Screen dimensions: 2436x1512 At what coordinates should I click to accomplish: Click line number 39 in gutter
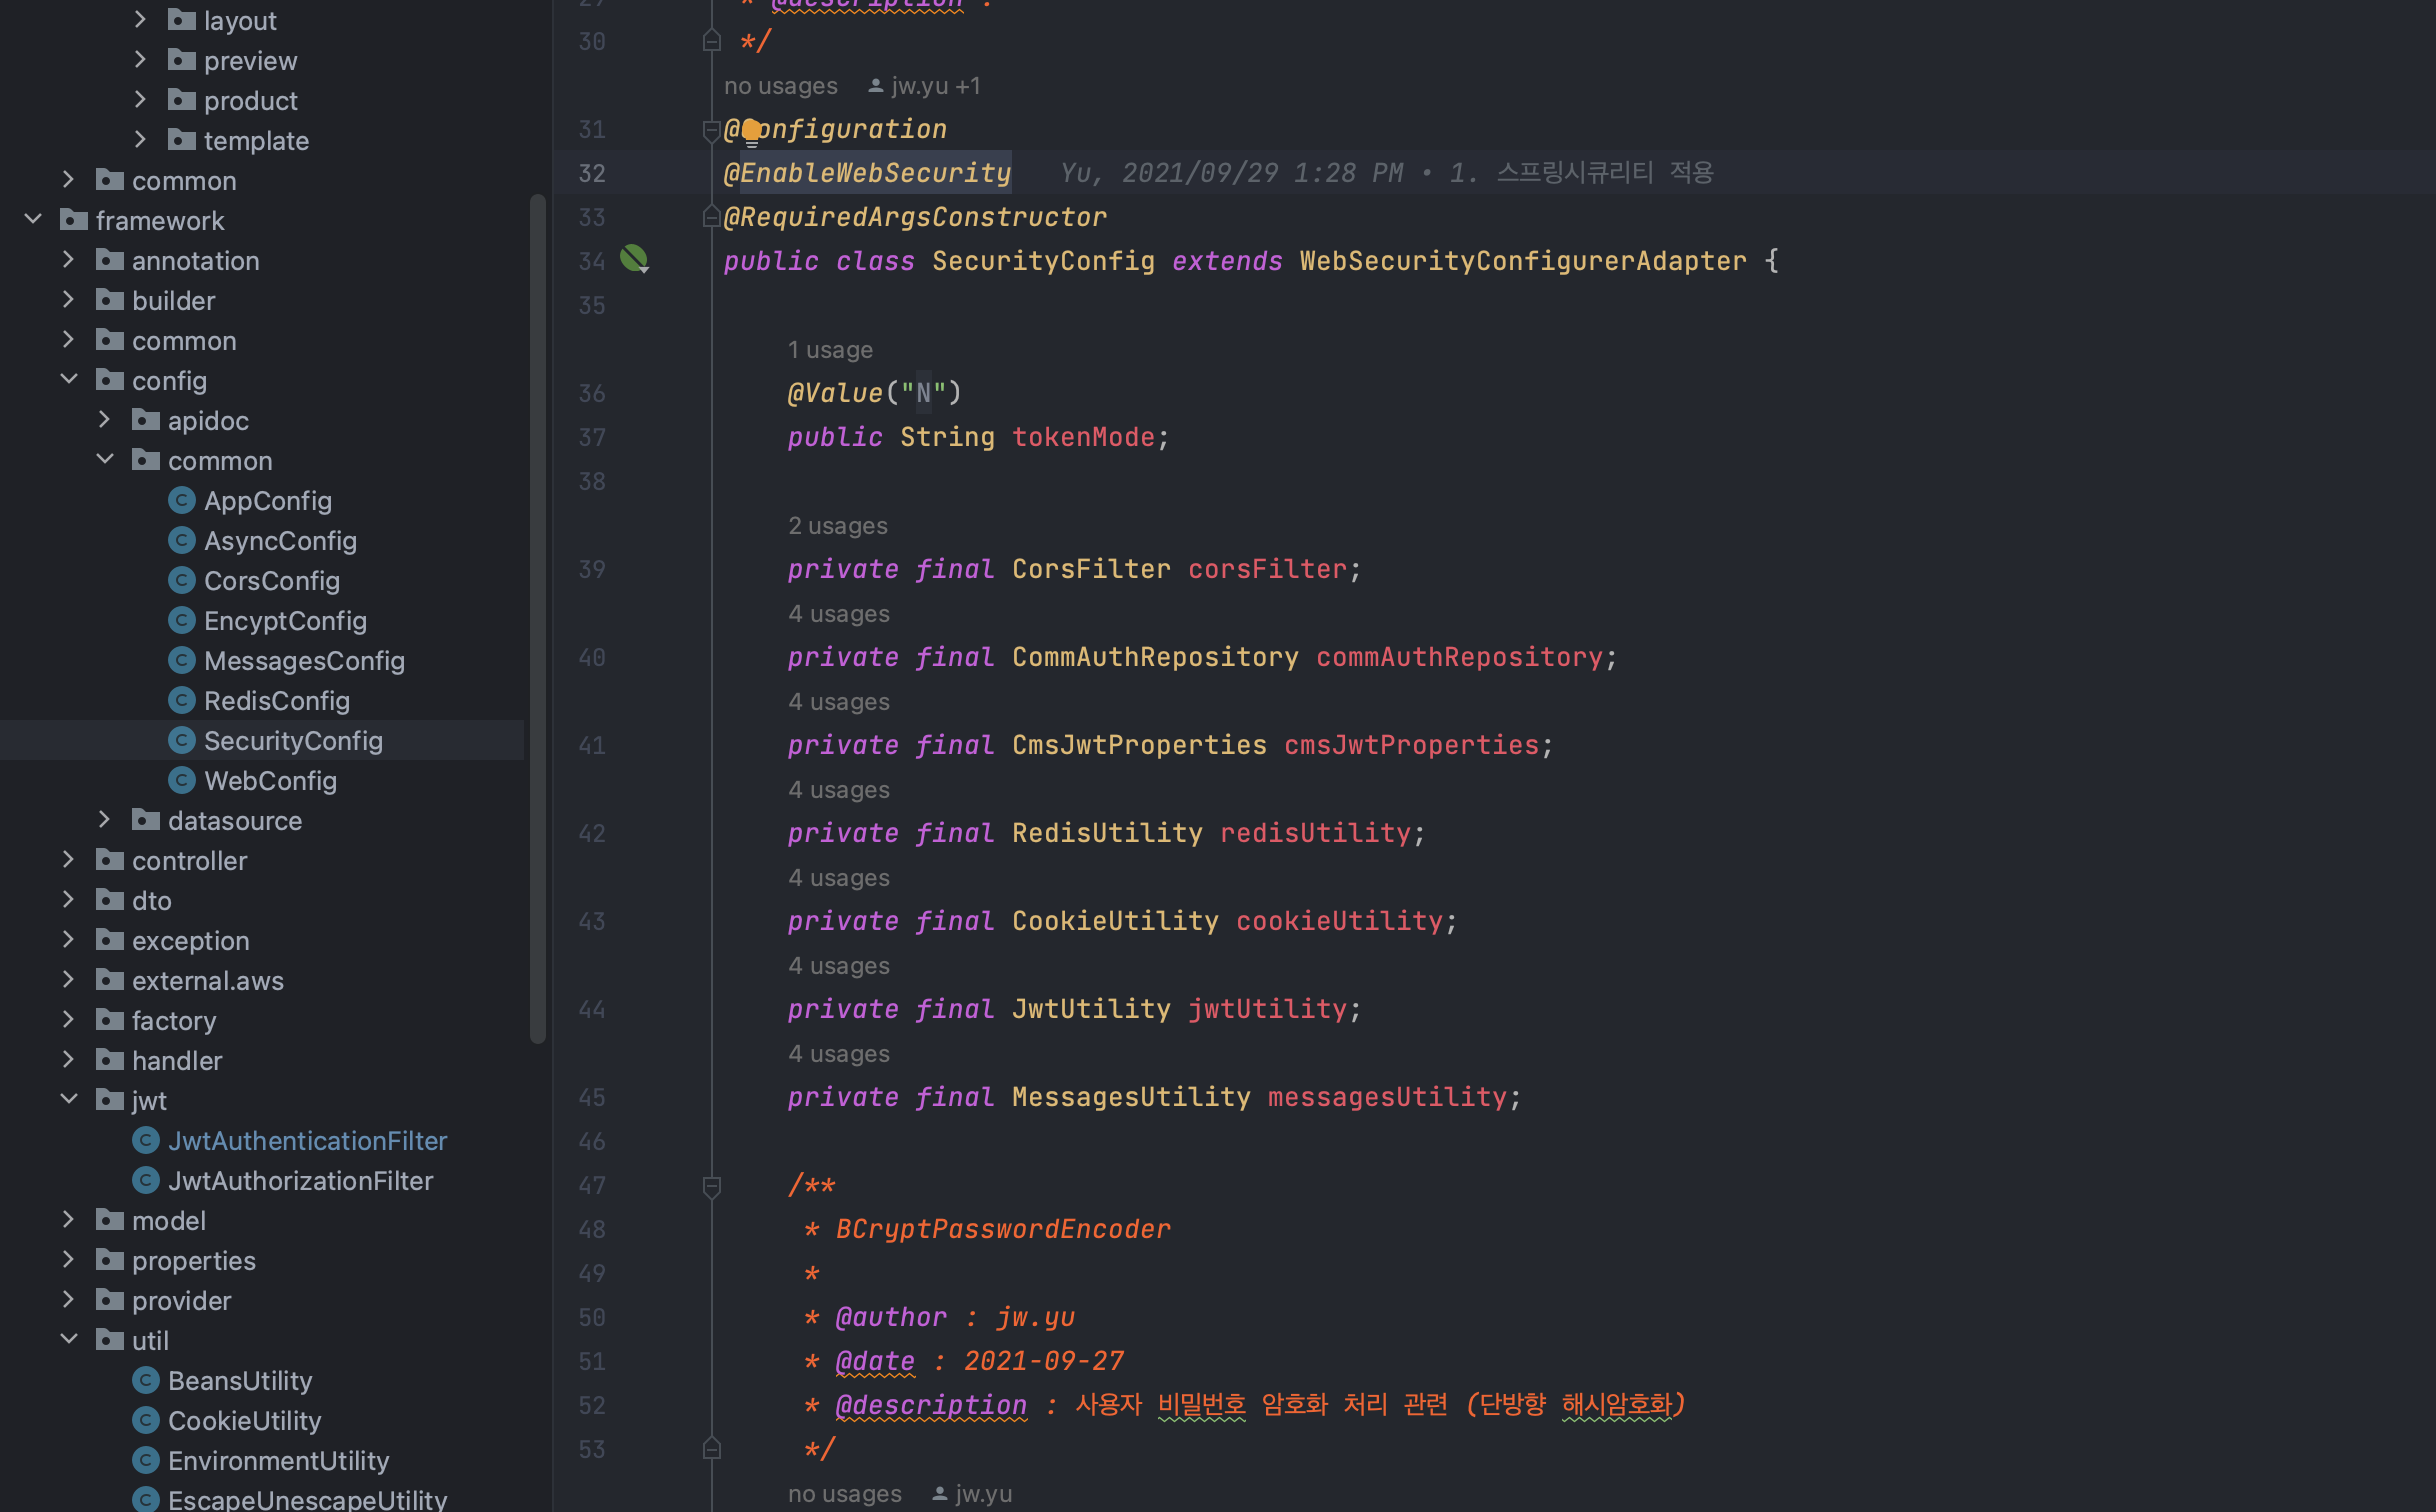point(592,570)
